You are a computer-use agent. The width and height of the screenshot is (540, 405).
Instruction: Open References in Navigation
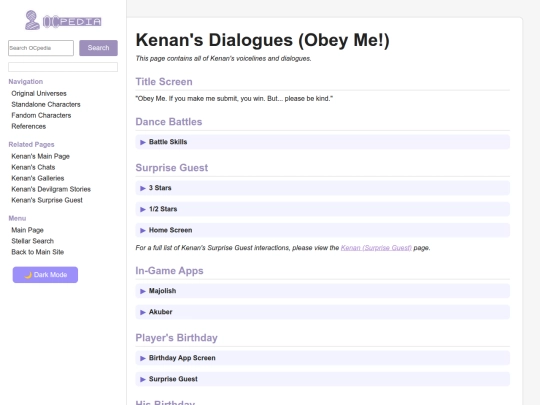(29, 126)
